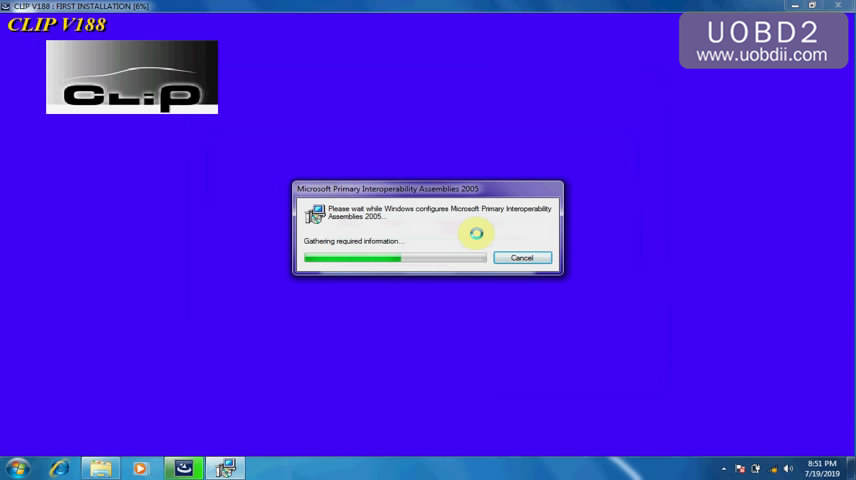Image resolution: width=856 pixels, height=480 pixels.
Task: Switch to CLIP installer taskbar item
Action: (184, 467)
